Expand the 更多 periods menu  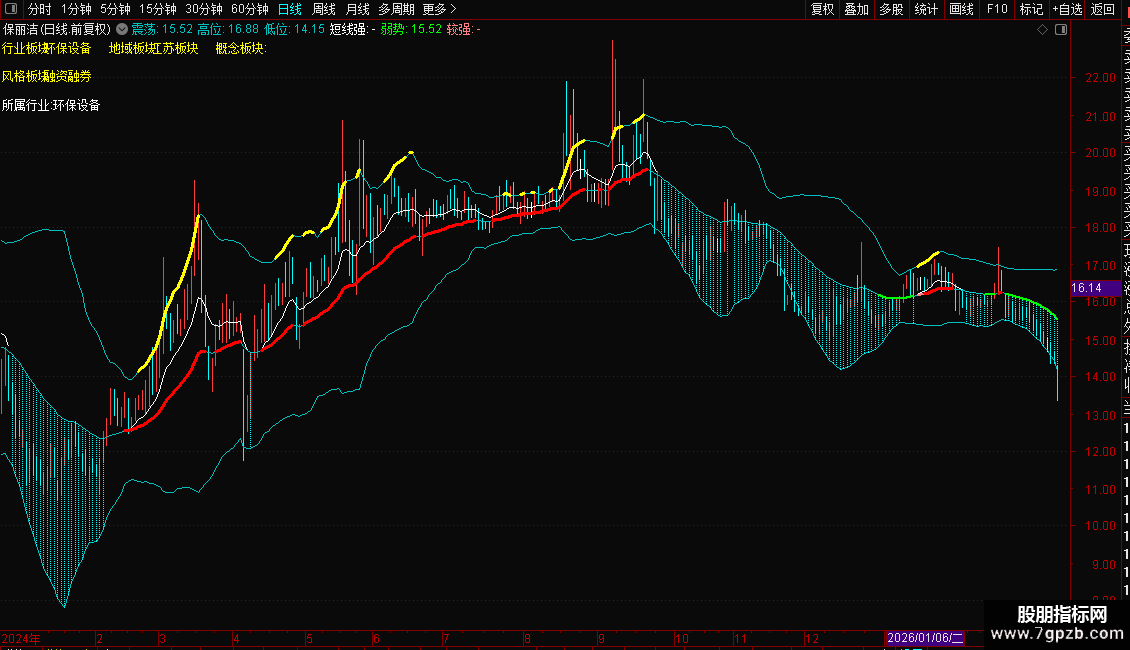pos(440,9)
